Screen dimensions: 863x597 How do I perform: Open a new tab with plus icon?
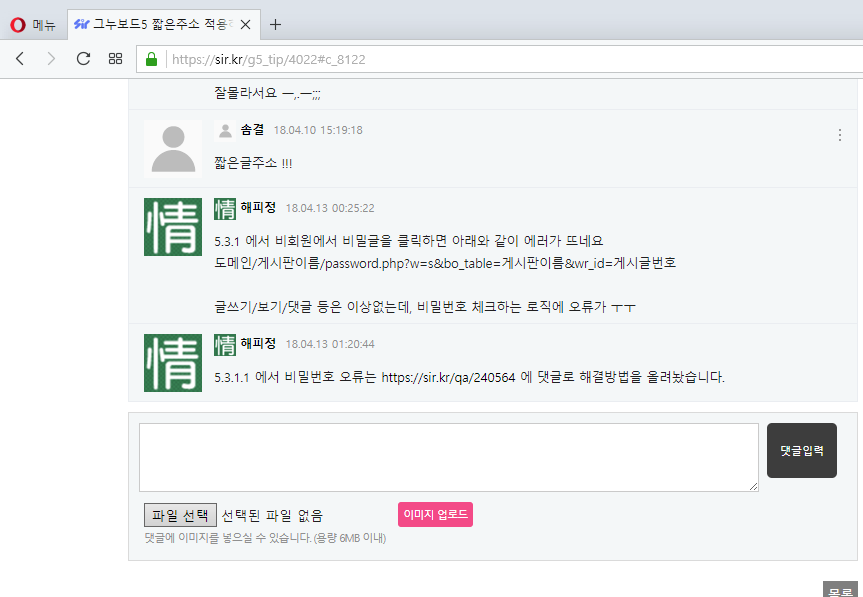(x=276, y=25)
